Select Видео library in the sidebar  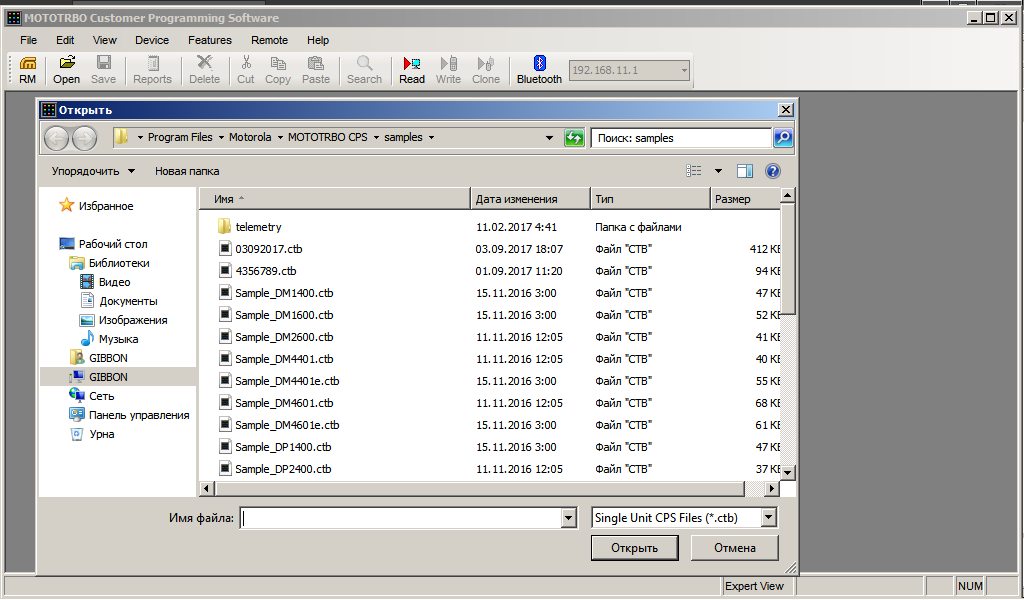tap(104, 282)
